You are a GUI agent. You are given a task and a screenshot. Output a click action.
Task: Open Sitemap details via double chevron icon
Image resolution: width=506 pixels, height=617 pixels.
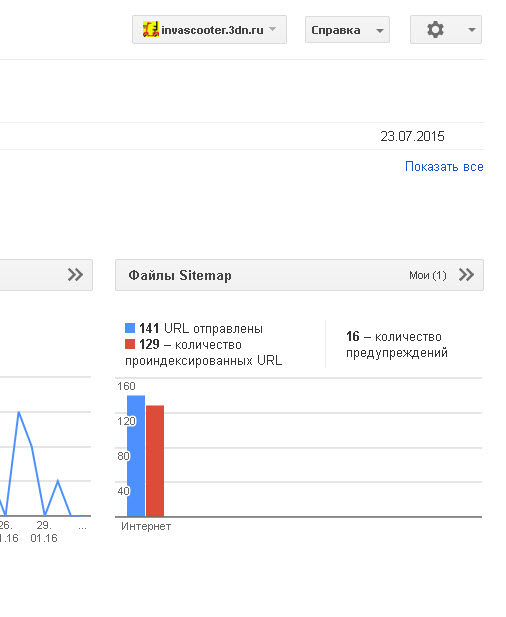pos(466,275)
